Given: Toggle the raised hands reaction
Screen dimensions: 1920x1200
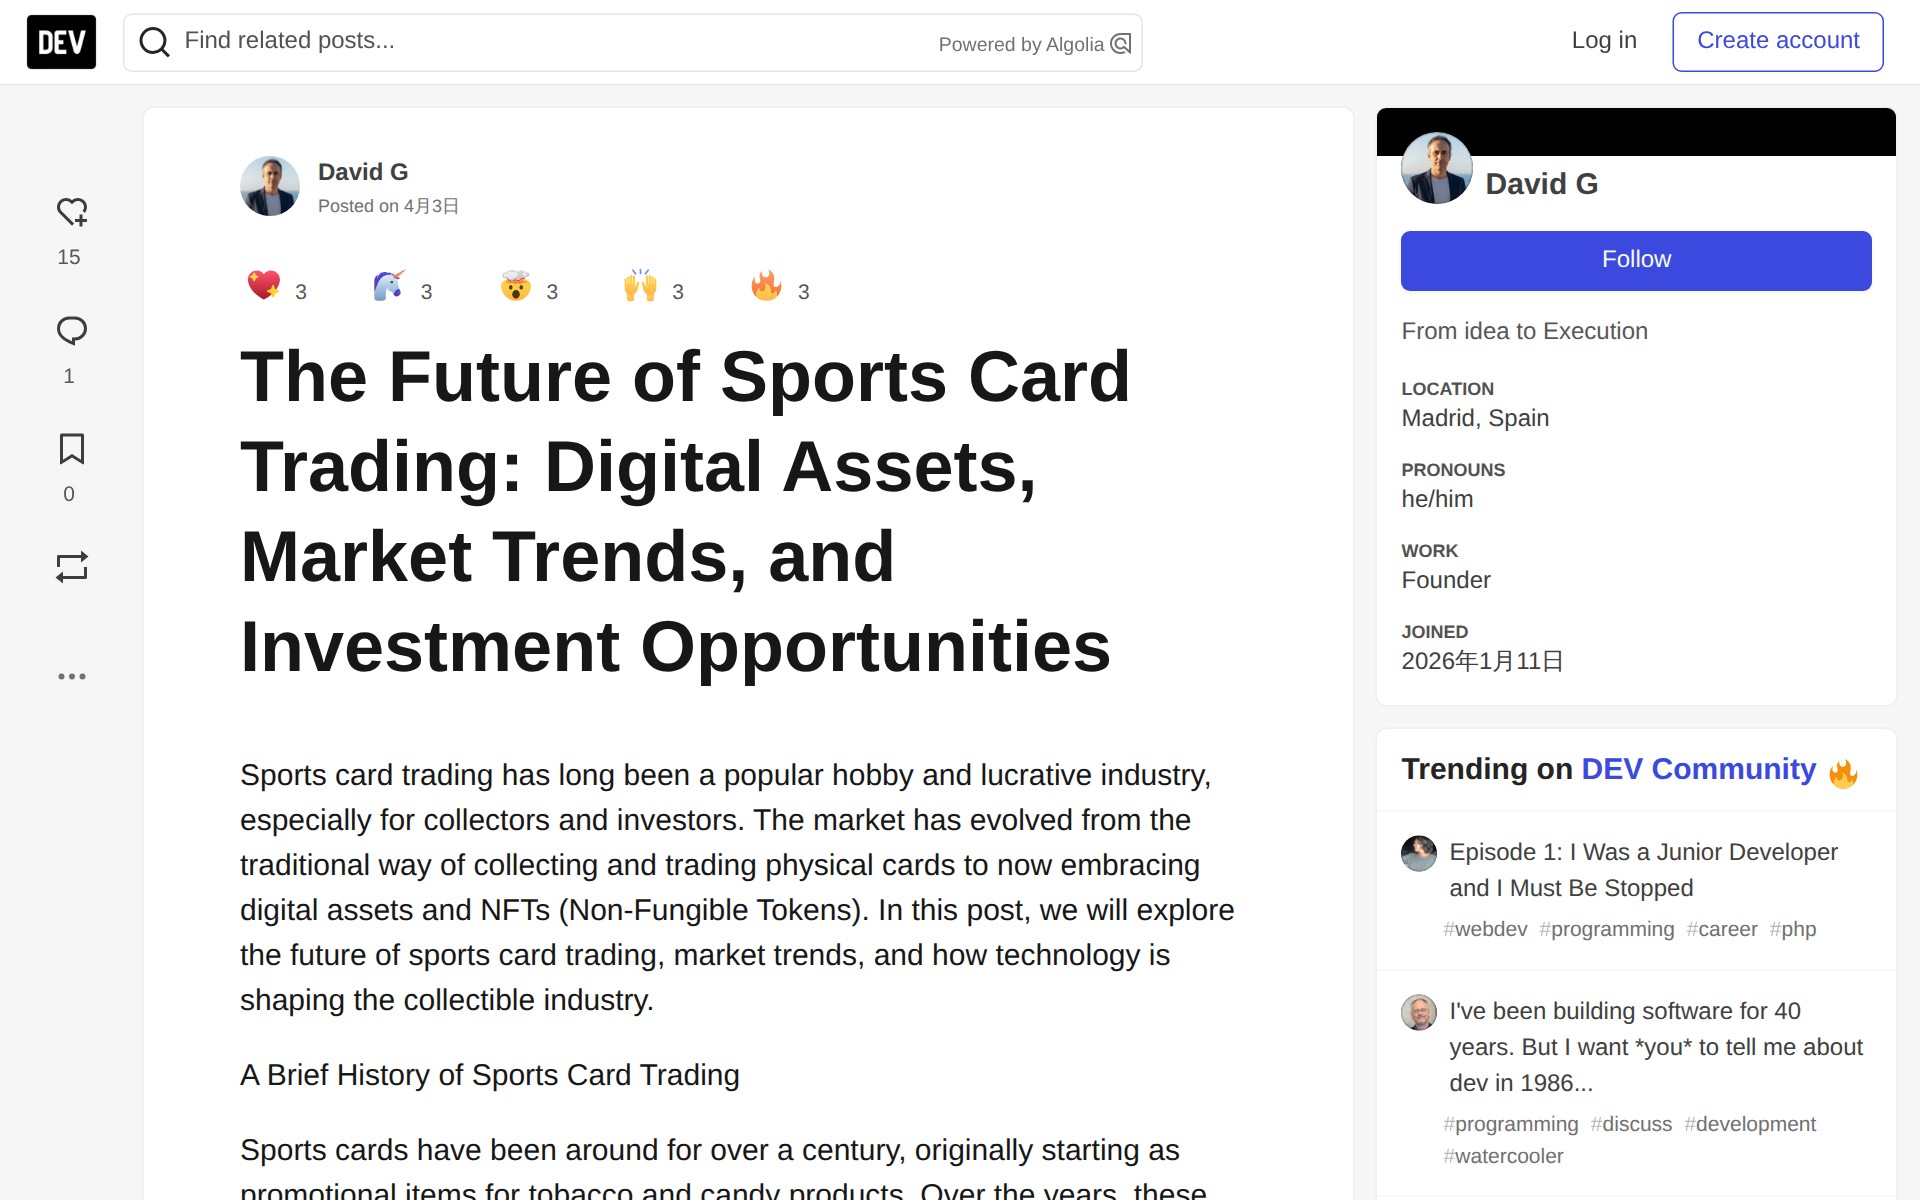Looking at the screenshot, I should coord(640,286).
